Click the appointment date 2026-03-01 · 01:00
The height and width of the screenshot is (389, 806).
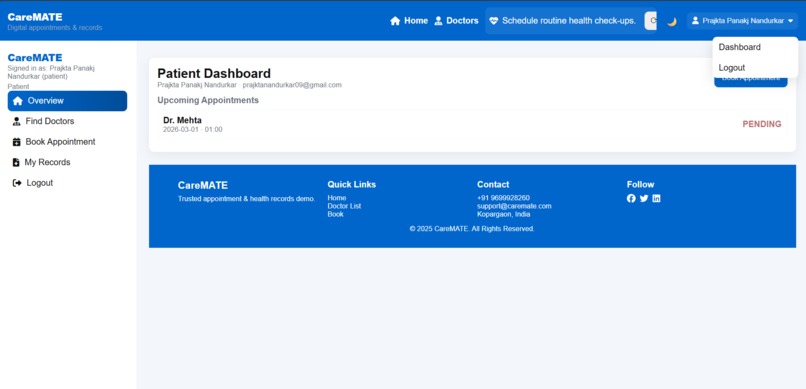pyautogui.click(x=193, y=129)
